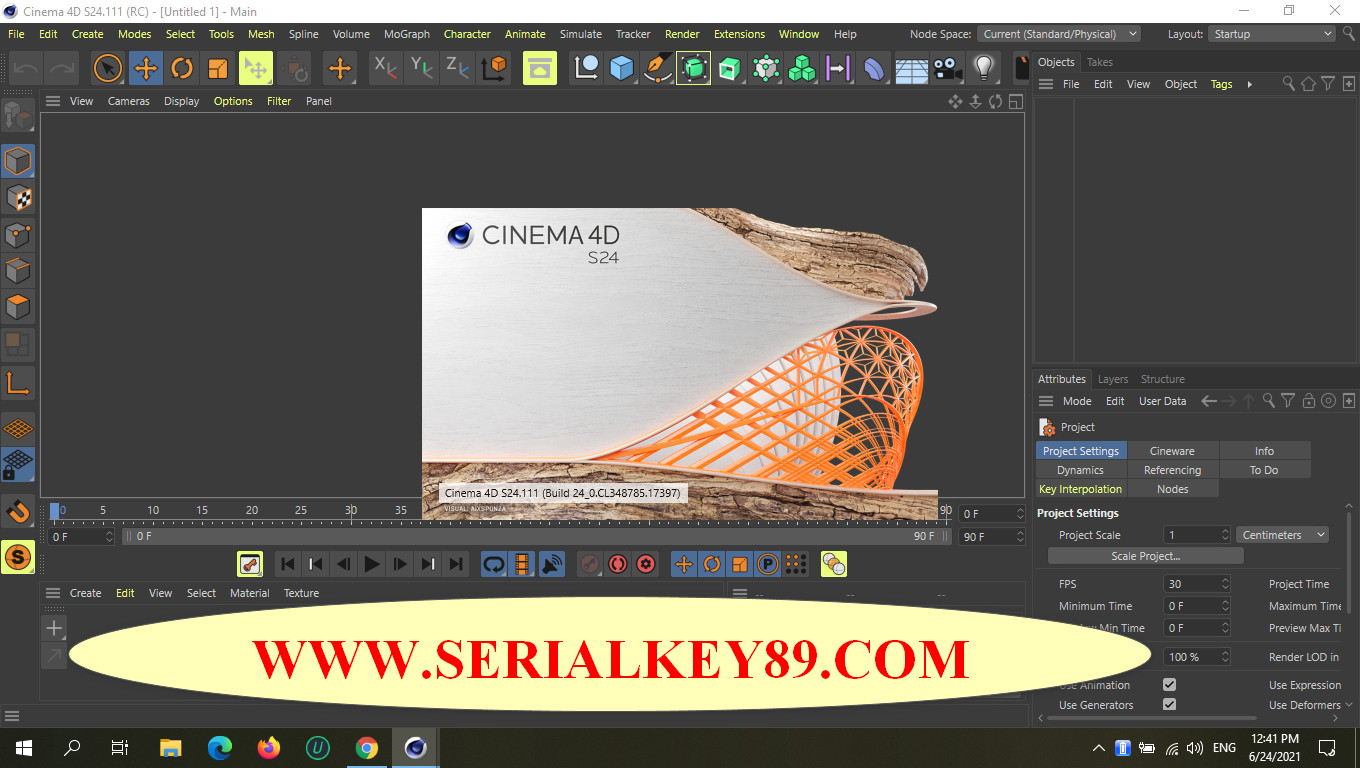This screenshot has height=768, width=1360.
Task: Switch to the Layers tab
Action: [x=1113, y=379]
